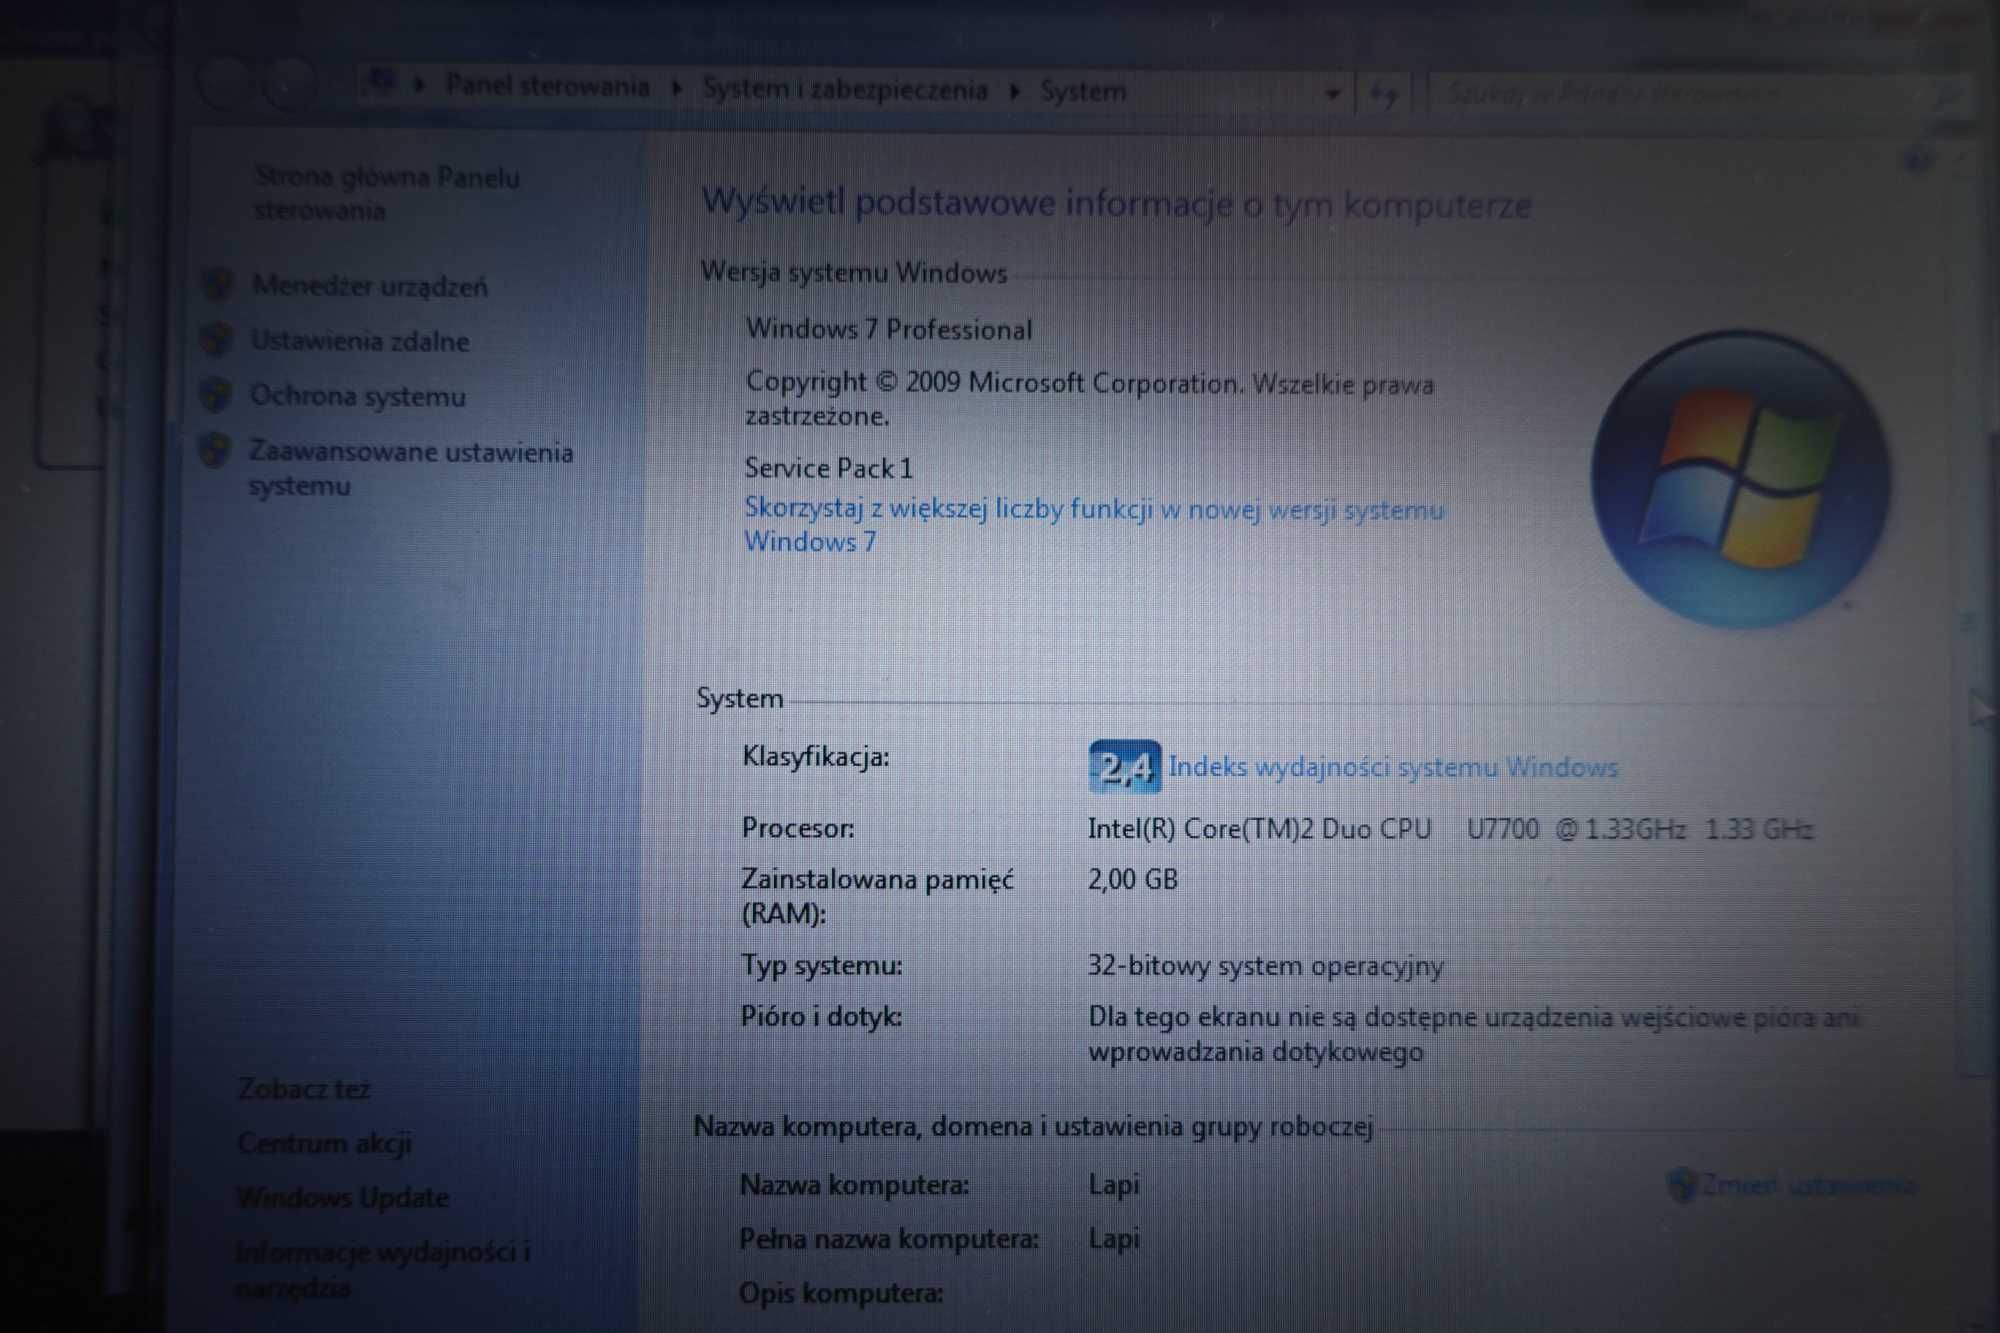Click shield icon next to Zmień ustawienia
Image resolution: width=2000 pixels, height=1333 pixels.
pos(1682,1185)
